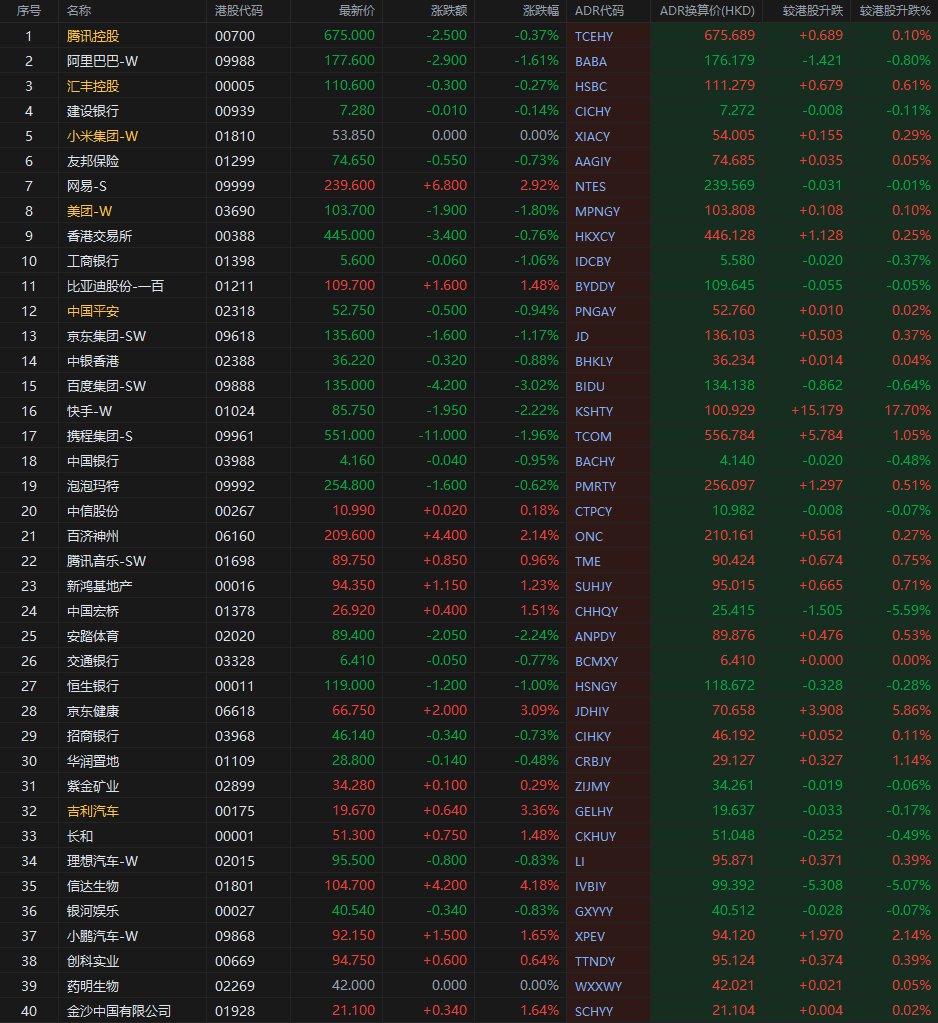Open 网易-S stock entry
The image size is (938, 1023).
86,187
